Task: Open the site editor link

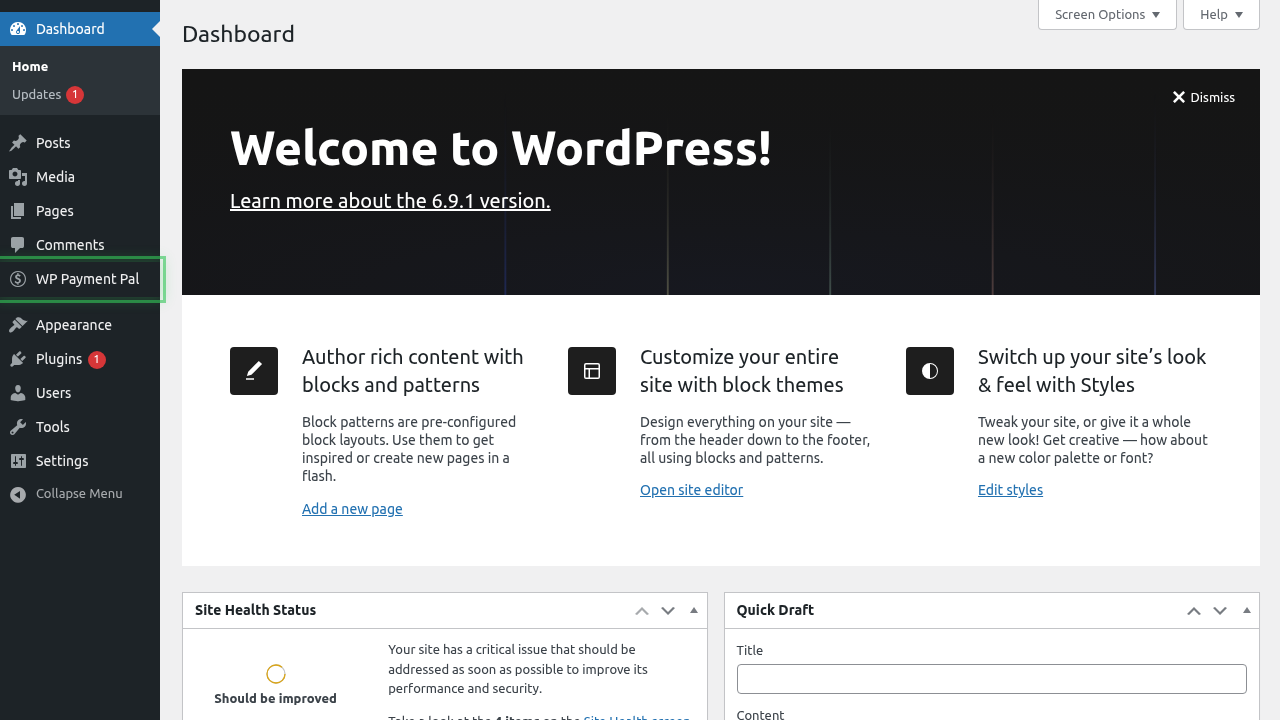Action: 691,490
